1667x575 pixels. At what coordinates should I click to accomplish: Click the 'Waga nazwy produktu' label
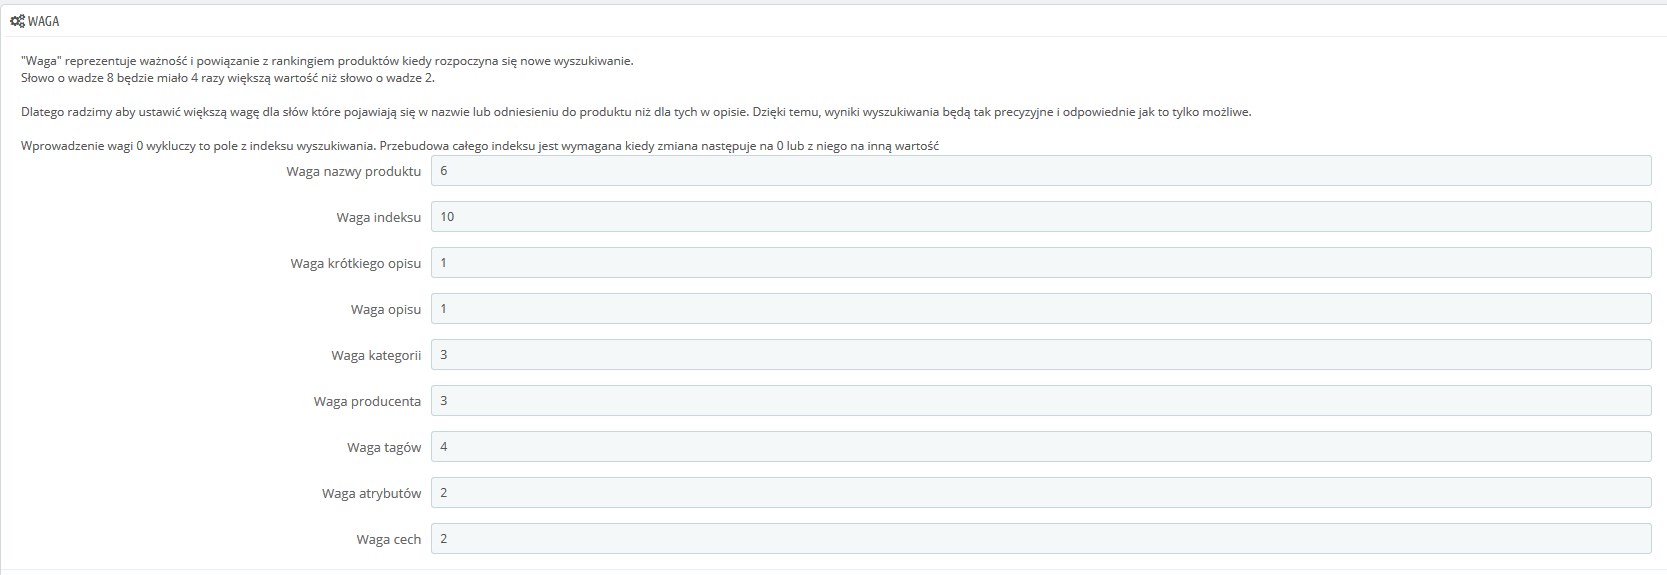354,171
